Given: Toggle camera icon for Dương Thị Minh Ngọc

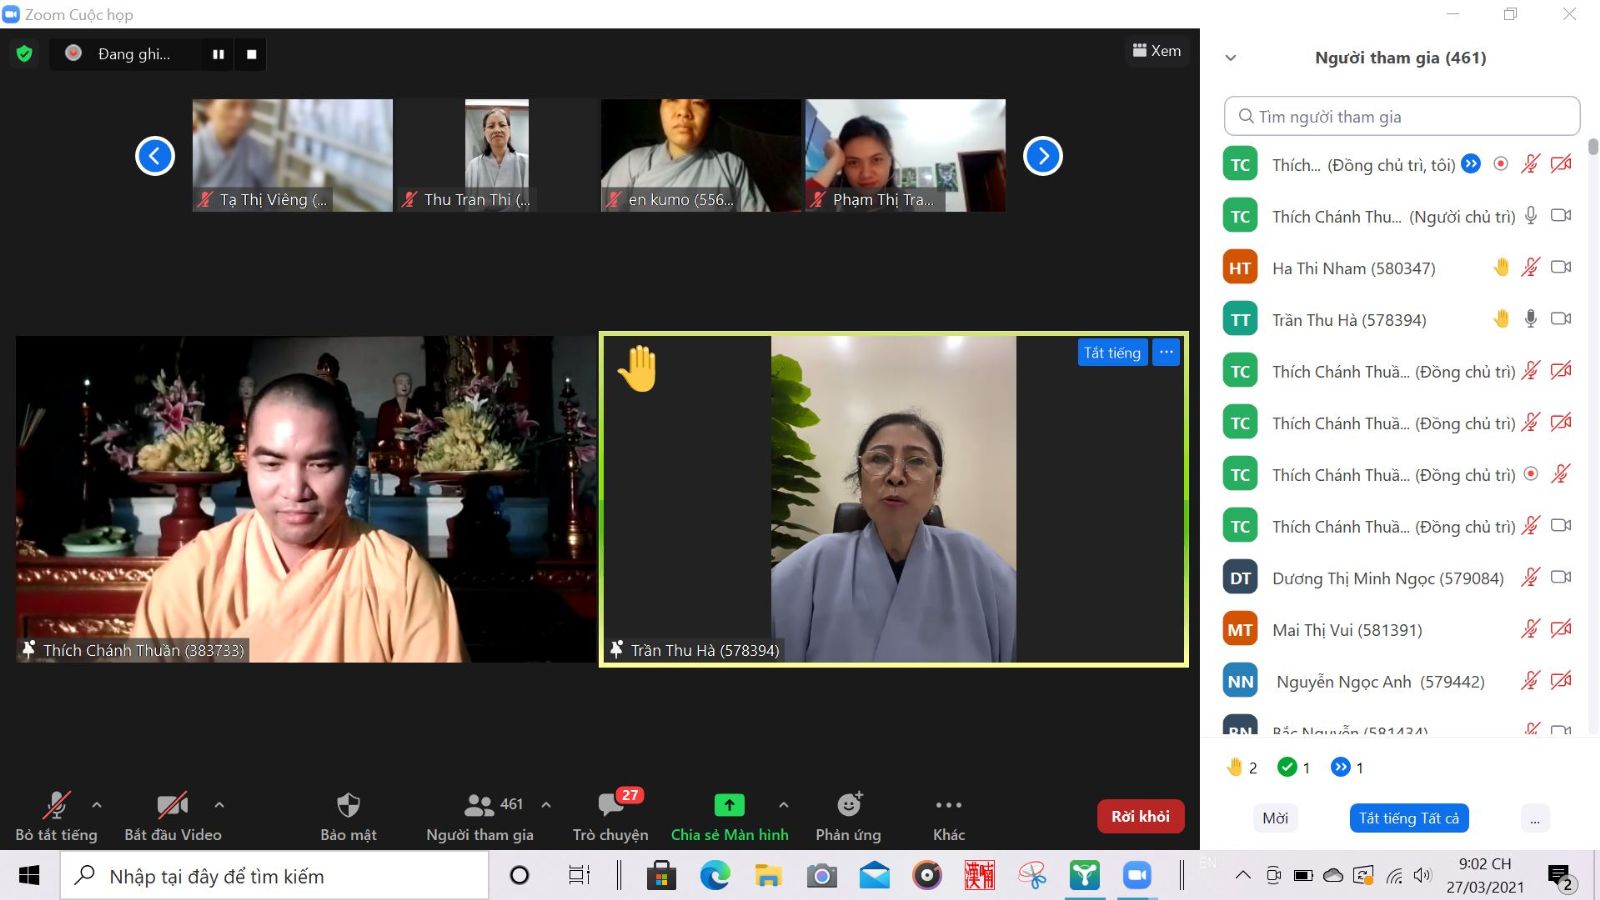Looking at the screenshot, I should coord(1561,577).
